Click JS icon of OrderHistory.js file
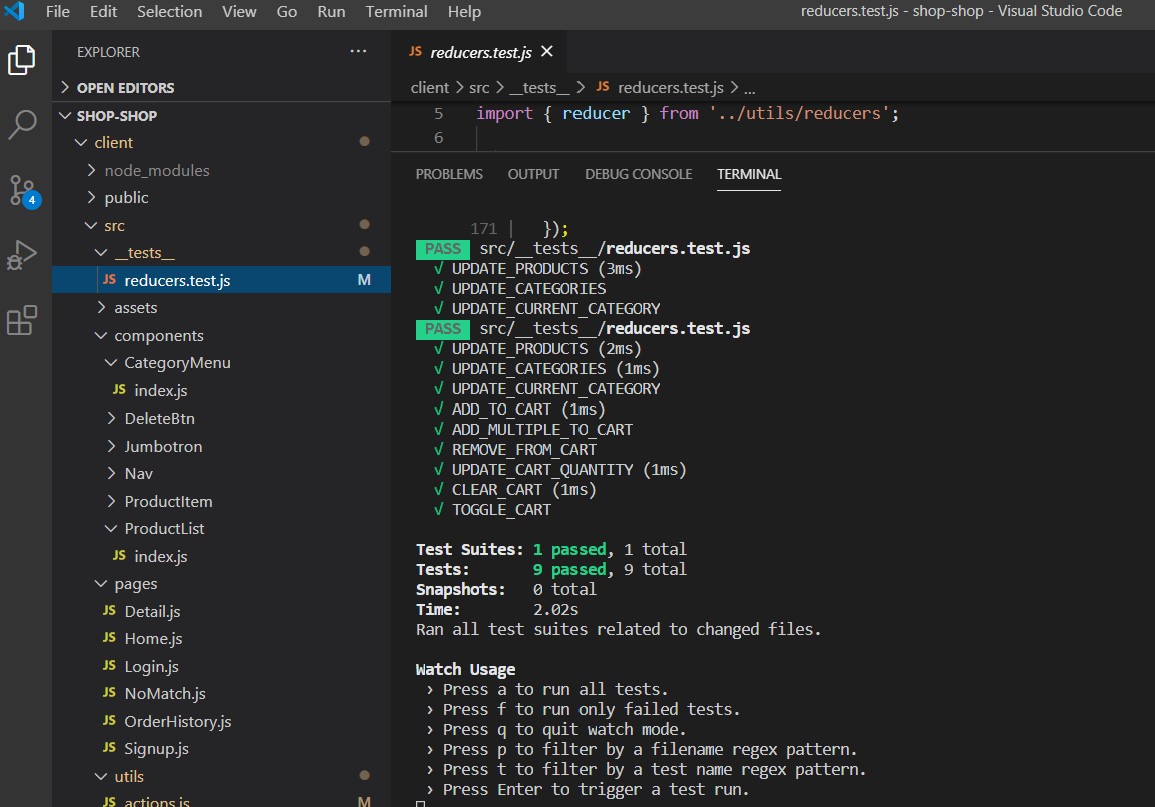 (x=110, y=721)
